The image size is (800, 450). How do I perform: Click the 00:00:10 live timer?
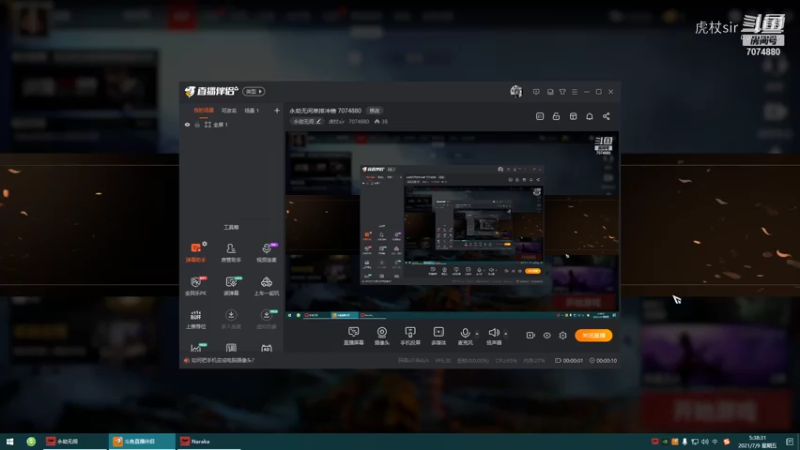603,360
